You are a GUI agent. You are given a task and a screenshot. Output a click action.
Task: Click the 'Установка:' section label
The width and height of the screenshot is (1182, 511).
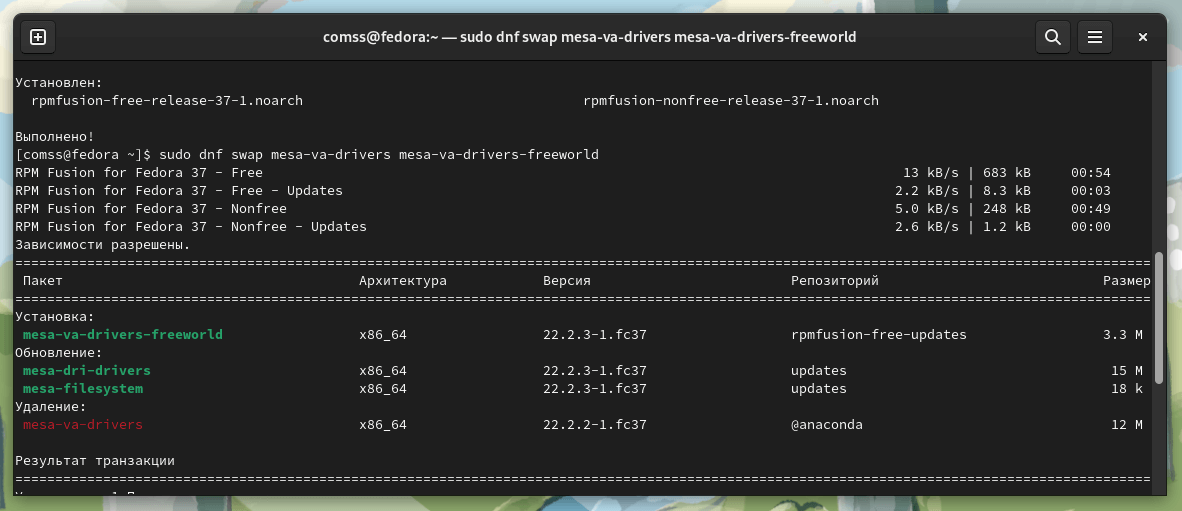55,317
